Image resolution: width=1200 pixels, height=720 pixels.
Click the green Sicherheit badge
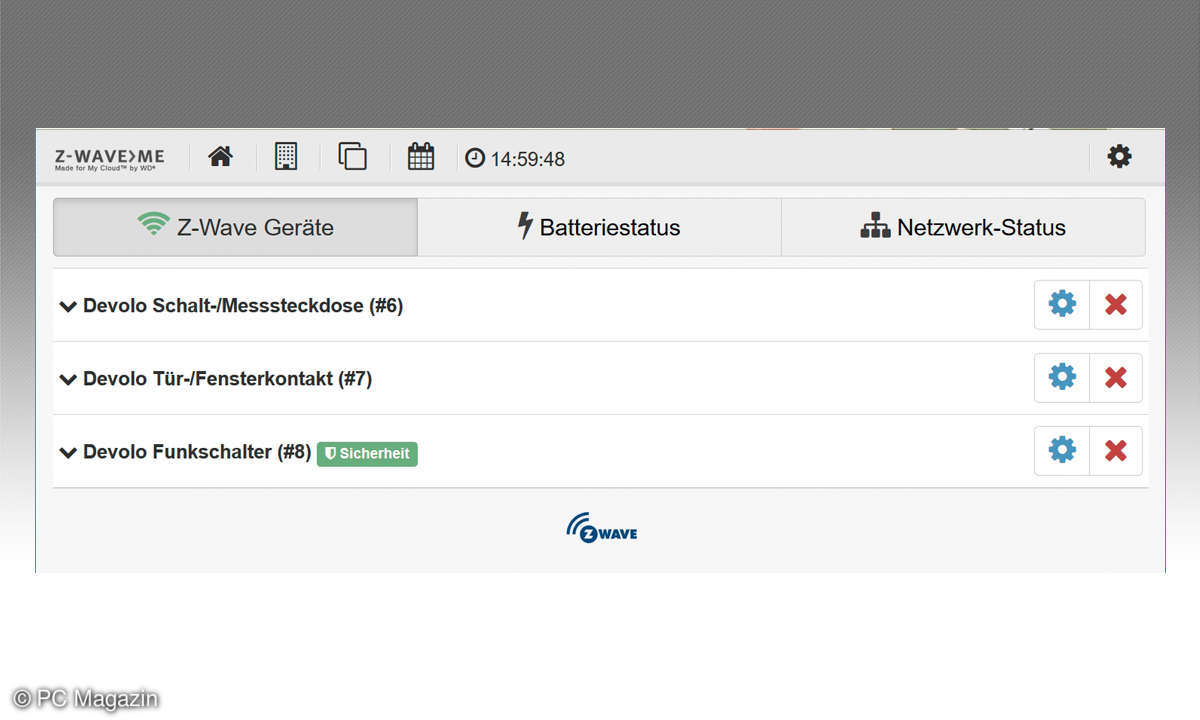tap(367, 454)
